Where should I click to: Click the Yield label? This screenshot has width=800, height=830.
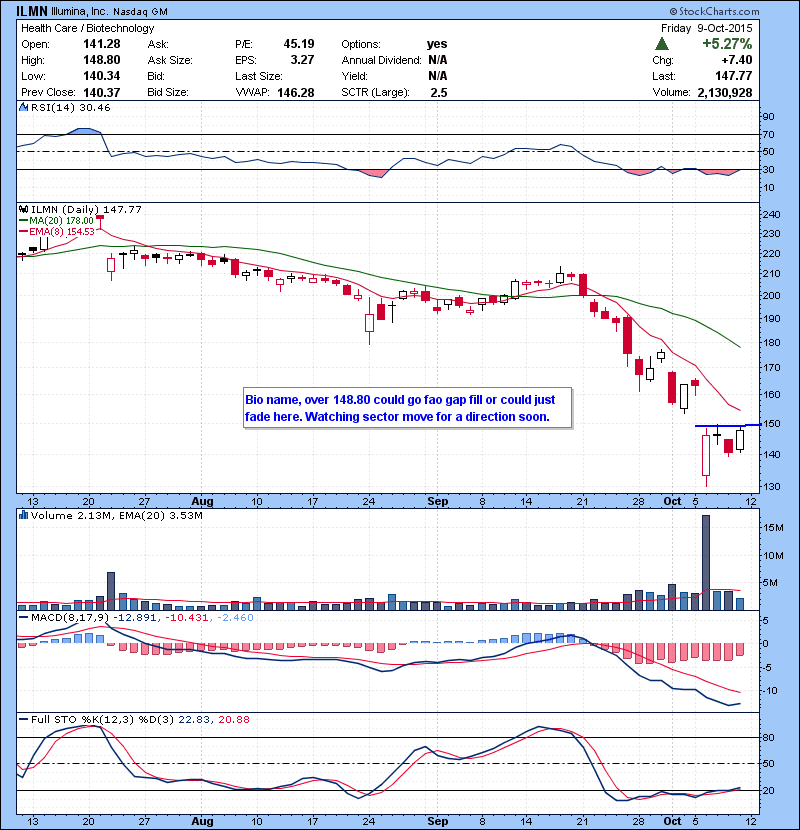point(354,76)
